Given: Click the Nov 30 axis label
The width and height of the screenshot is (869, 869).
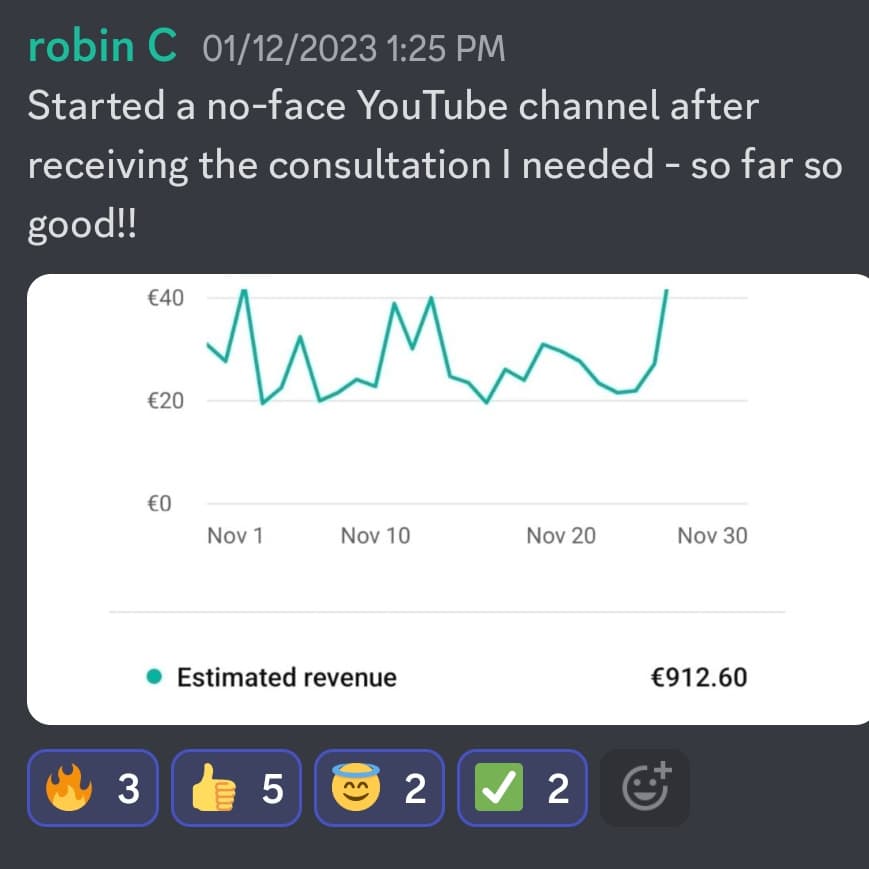Looking at the screenshot, I should coord(712,536).
